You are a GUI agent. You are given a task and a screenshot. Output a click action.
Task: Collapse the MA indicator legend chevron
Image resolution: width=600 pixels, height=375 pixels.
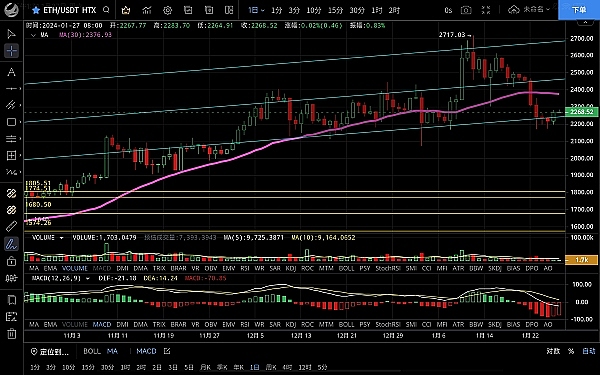tap(33, 35)
